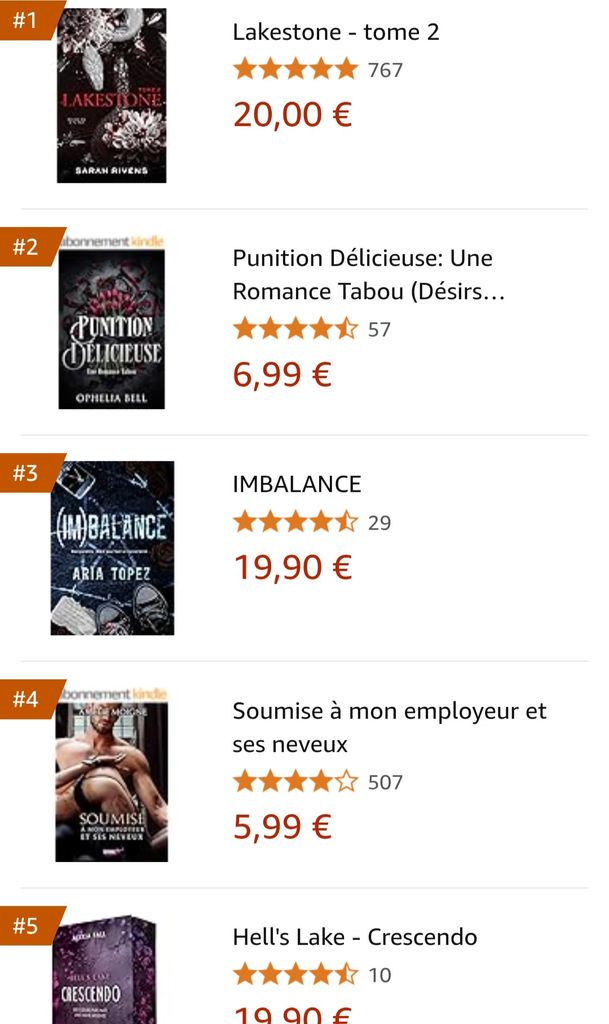Click 'Soumise à mon employeur et ses neveux' title

coord(389,727)
